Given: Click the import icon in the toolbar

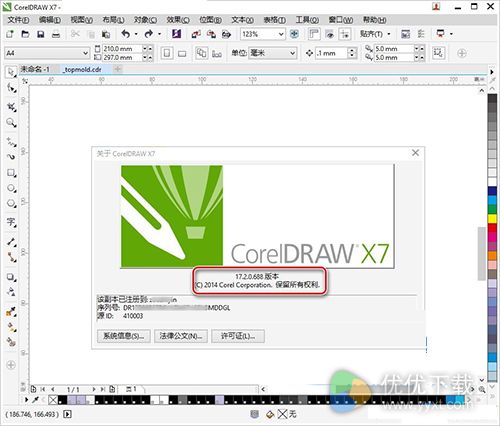Looking at the screenshot, I should coord(196,34).
